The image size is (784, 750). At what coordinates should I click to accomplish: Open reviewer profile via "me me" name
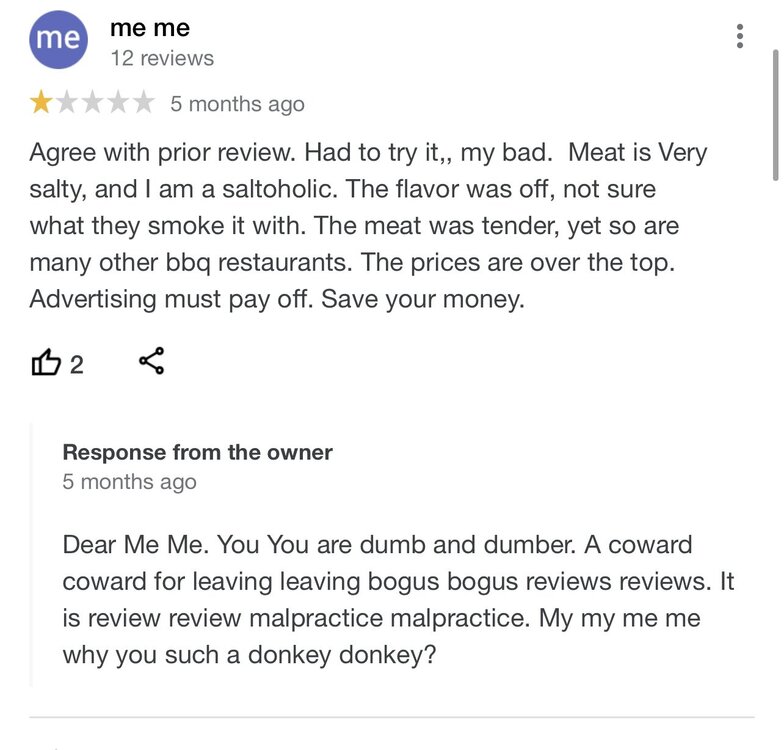pos(150,28)
